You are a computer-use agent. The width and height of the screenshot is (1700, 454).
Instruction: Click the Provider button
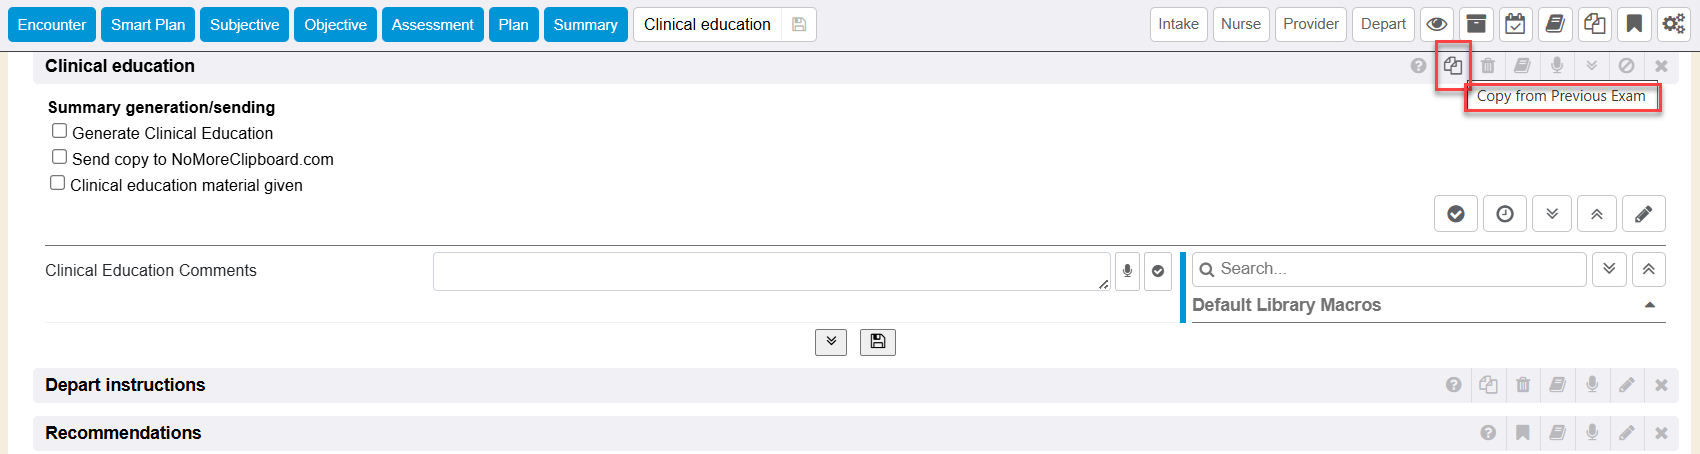pos(1310,24)
